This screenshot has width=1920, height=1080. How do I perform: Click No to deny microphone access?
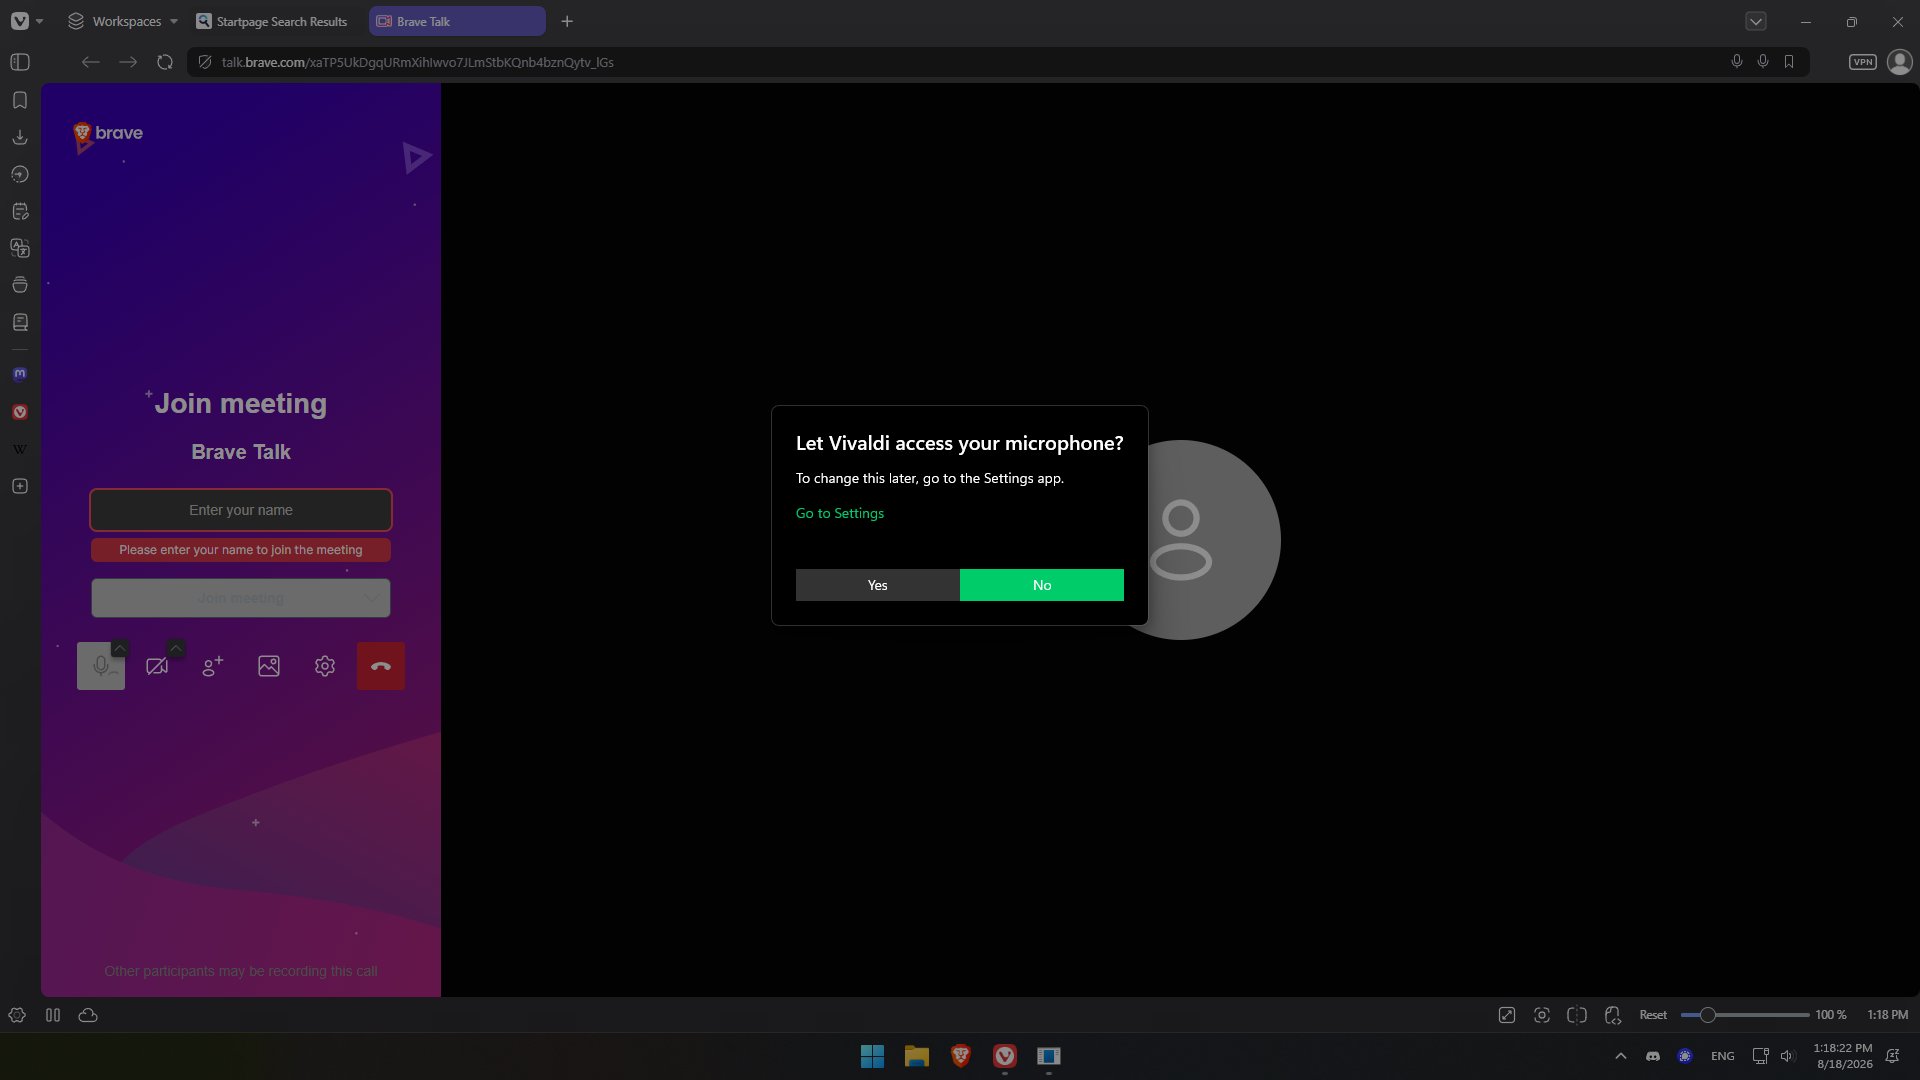1042,585
